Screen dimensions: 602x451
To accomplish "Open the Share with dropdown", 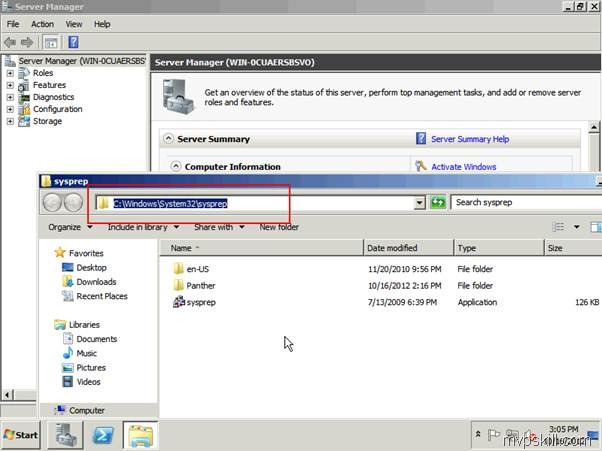I will click(219, 227).
